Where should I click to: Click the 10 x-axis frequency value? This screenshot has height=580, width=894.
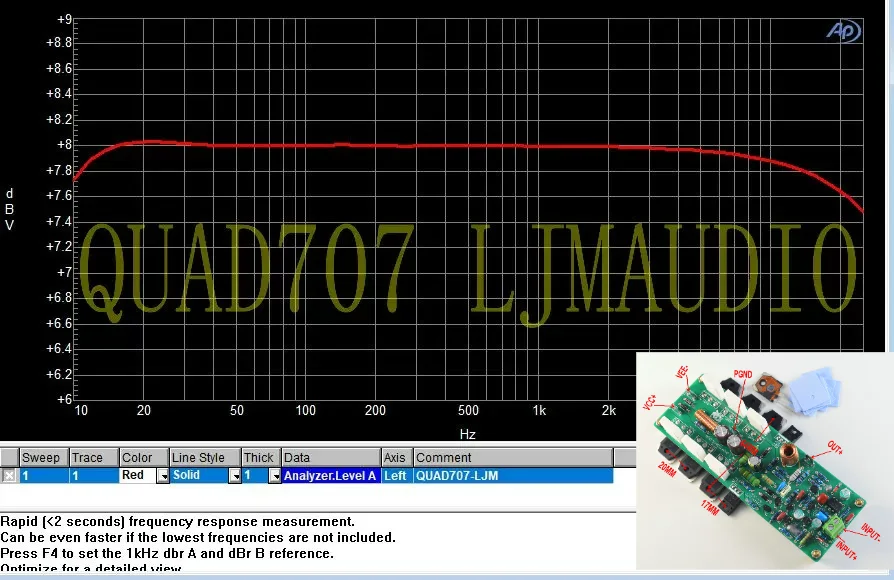81,410
